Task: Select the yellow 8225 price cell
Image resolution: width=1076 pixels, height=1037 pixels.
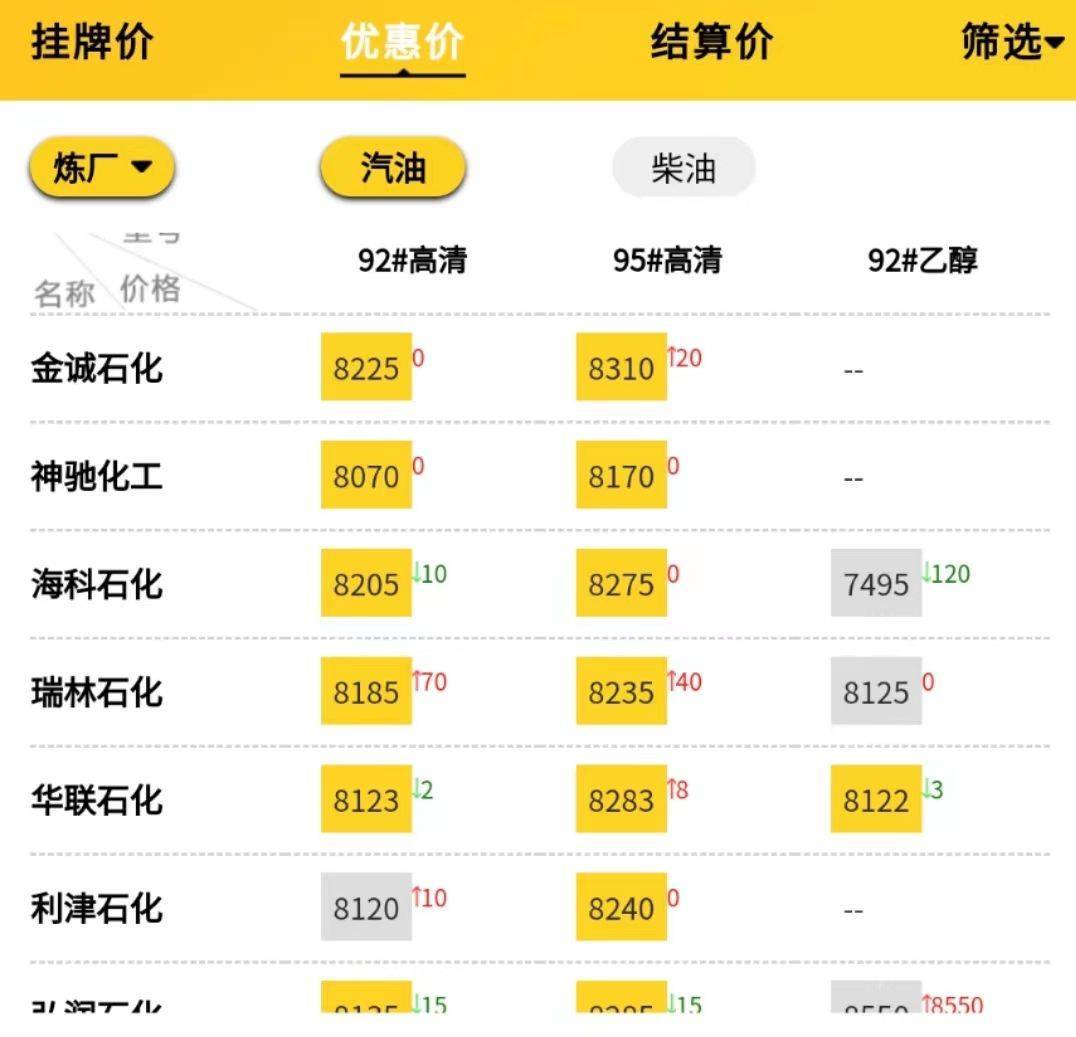Action: (365, 368)
